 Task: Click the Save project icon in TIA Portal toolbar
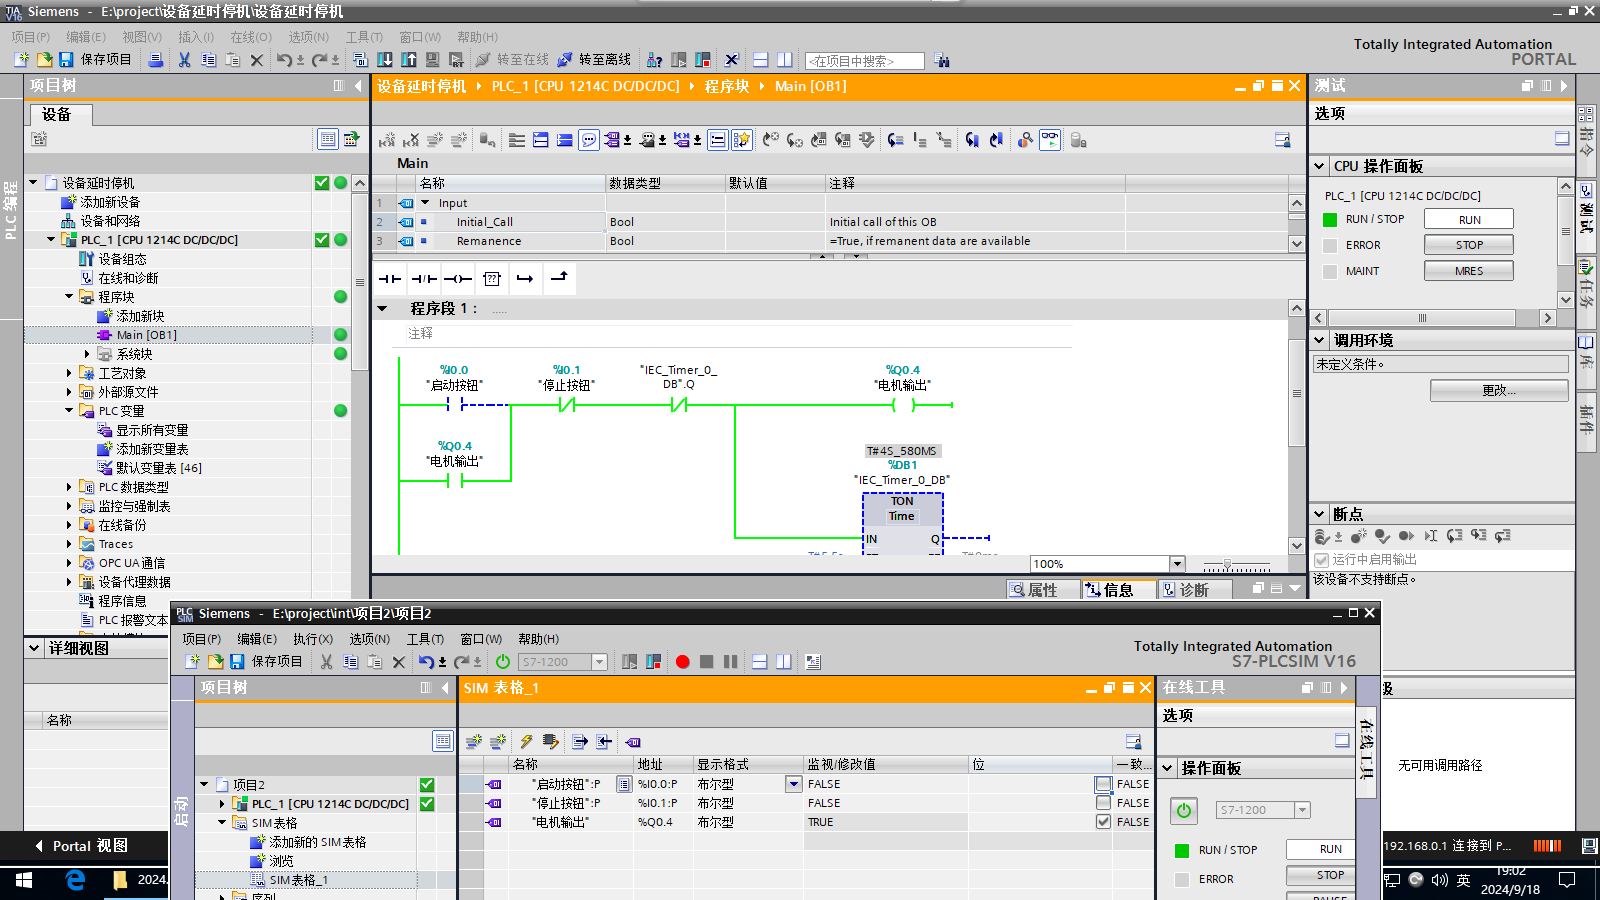pos(66,60)
